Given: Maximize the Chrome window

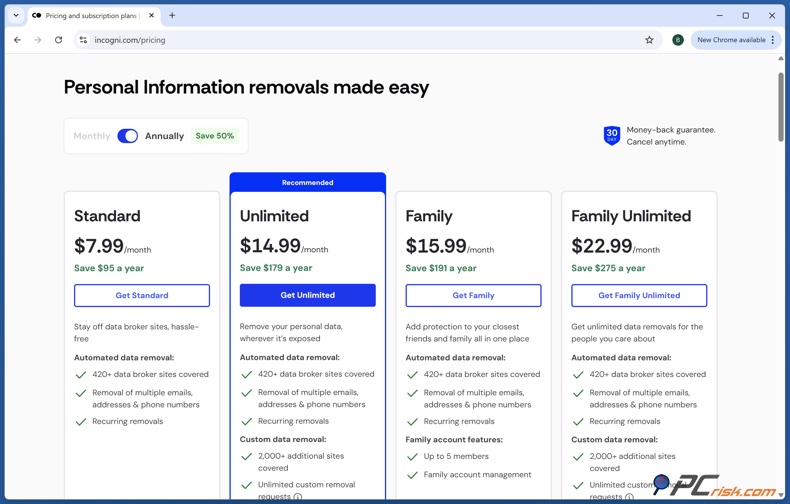Looking at the screenshot, I should point(746,16).
